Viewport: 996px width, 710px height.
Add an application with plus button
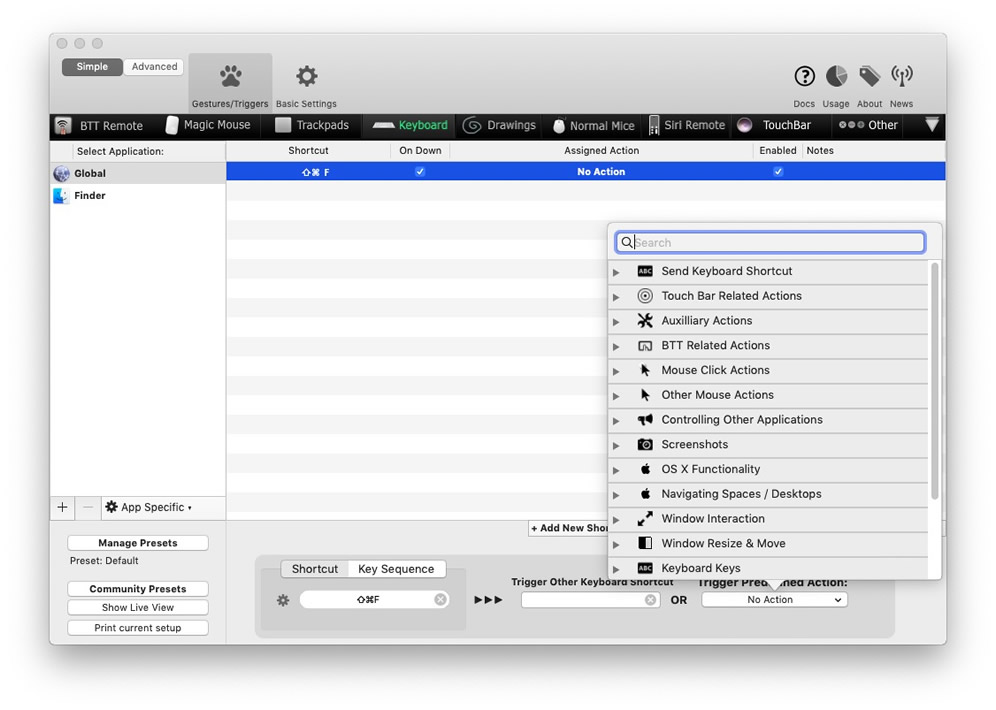[x=62, y=507]
